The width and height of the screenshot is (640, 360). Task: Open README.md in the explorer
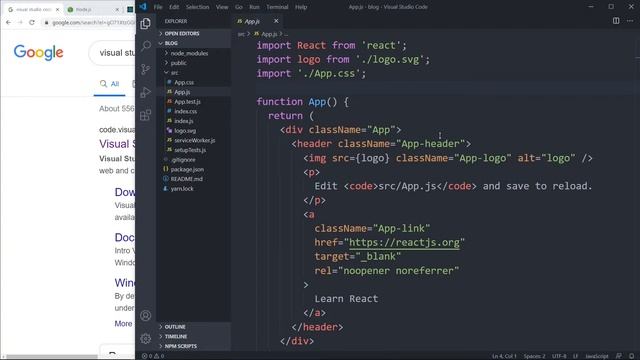193,179
